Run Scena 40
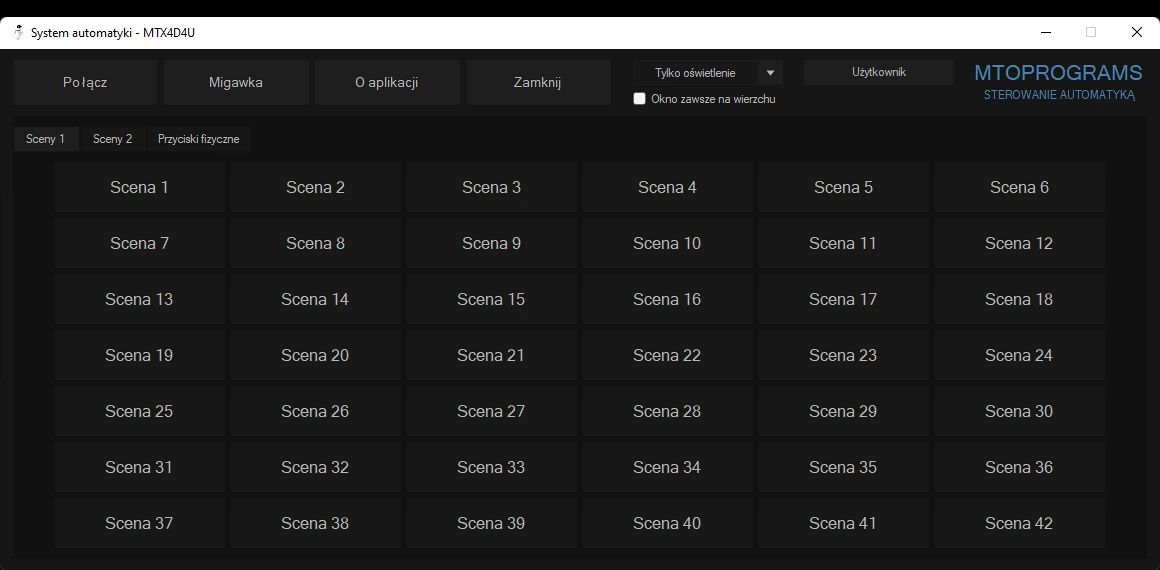Image resolution: width=1160 pixels, height=570 pixels. pos(668,523)
